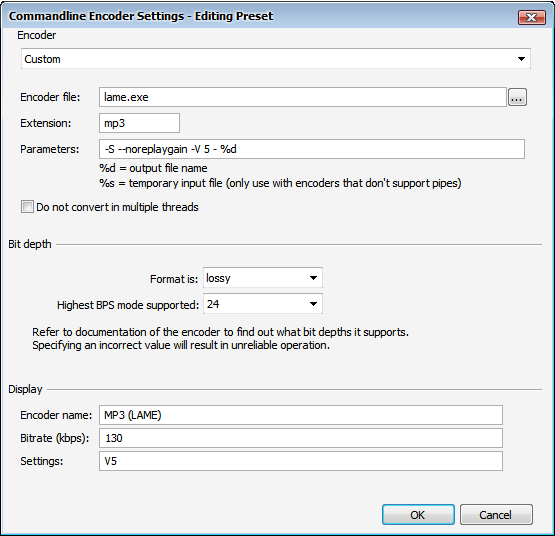Confirm settings with the OK button
This screenshot has width=555, height=536.
[x=418, y=515]
